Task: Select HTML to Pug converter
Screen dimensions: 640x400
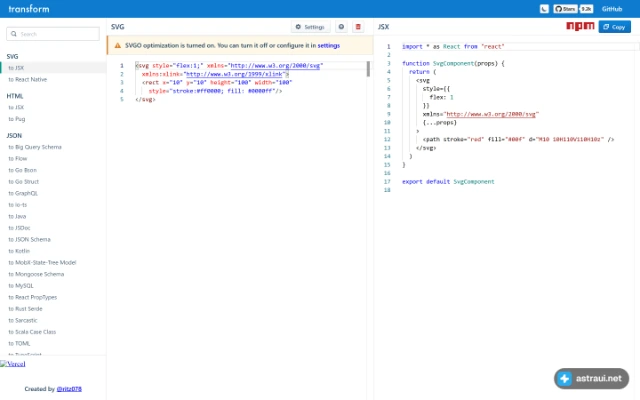Action: coord(17,119)
